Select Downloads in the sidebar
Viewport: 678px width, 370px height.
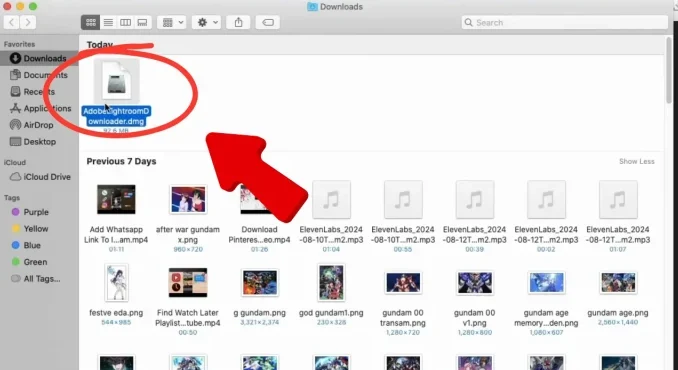[39, 58]
